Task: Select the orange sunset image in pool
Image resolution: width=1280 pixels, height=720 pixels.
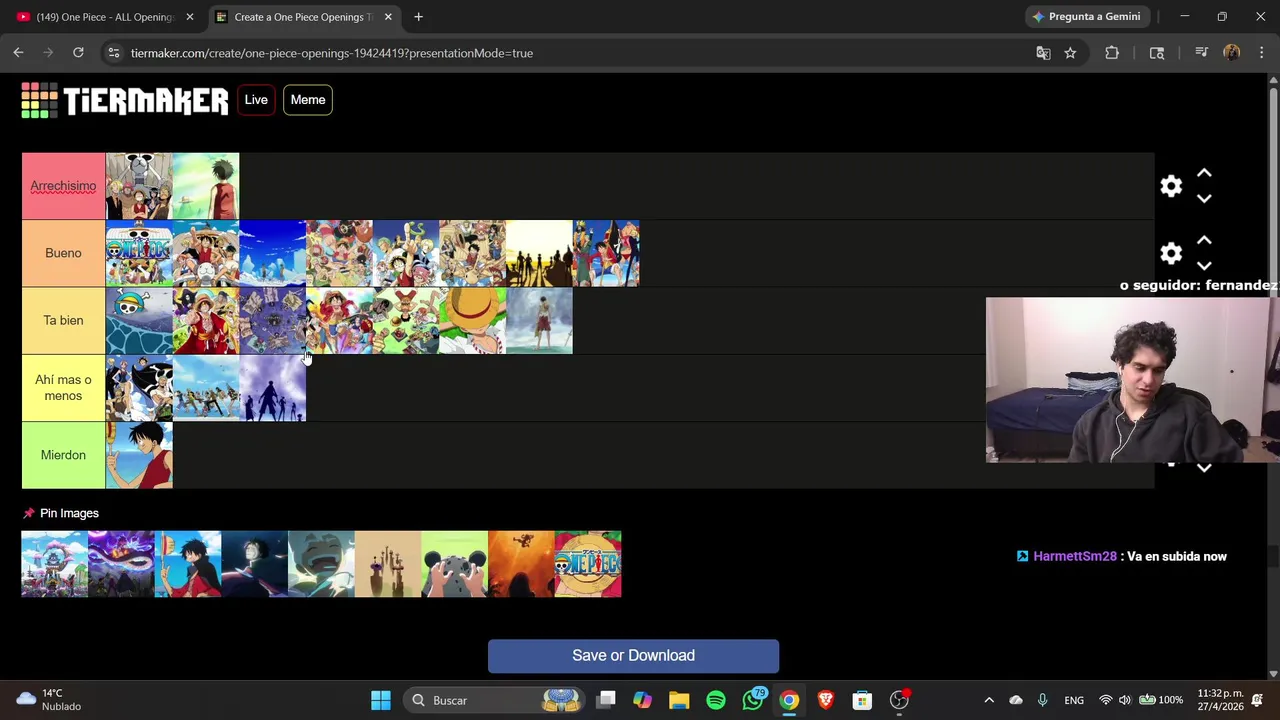Action: [x=521, y=564]
